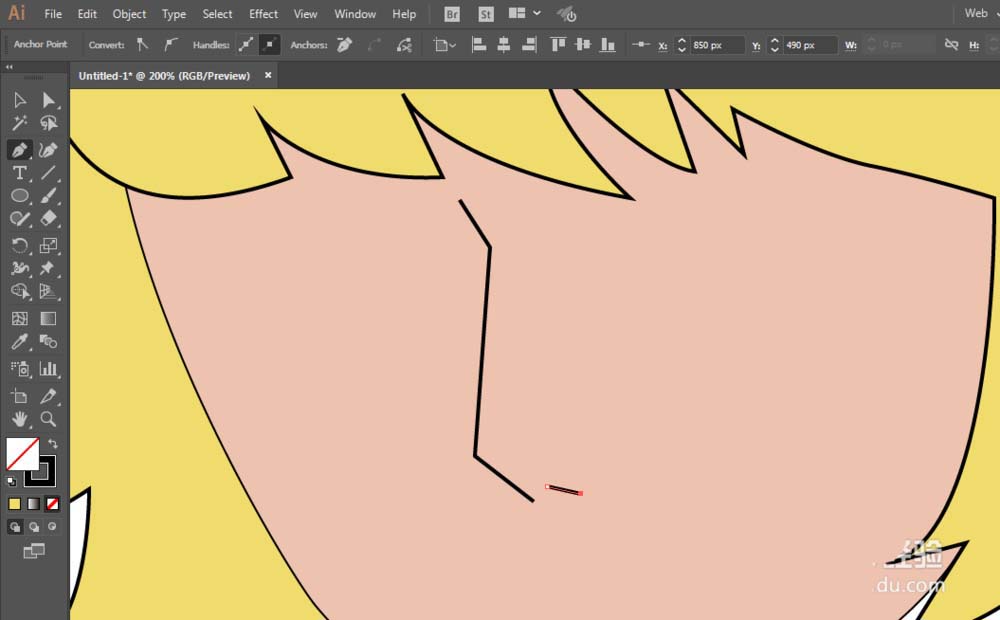Apply solid Color mode button

tap(15, 504)
